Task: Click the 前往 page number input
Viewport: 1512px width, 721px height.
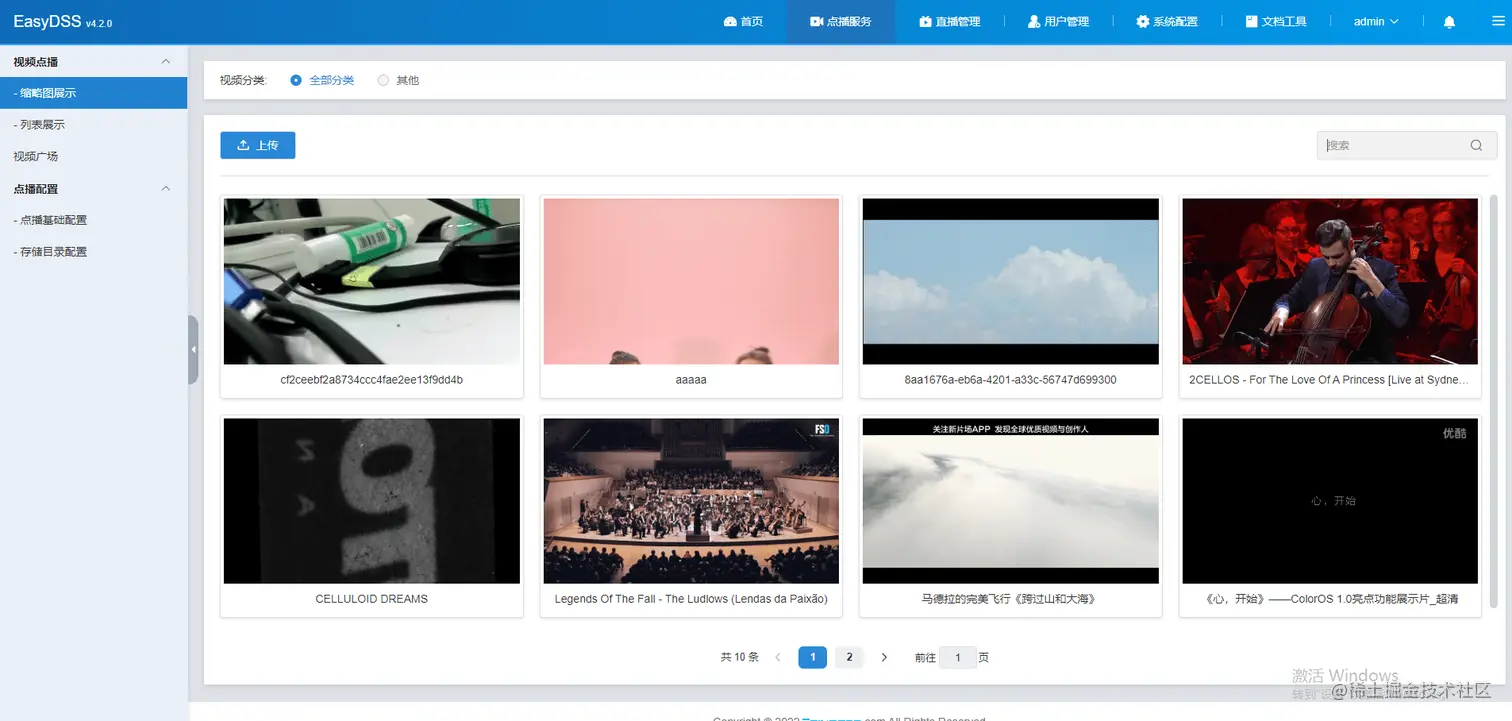Action: (x=958, y=657)
